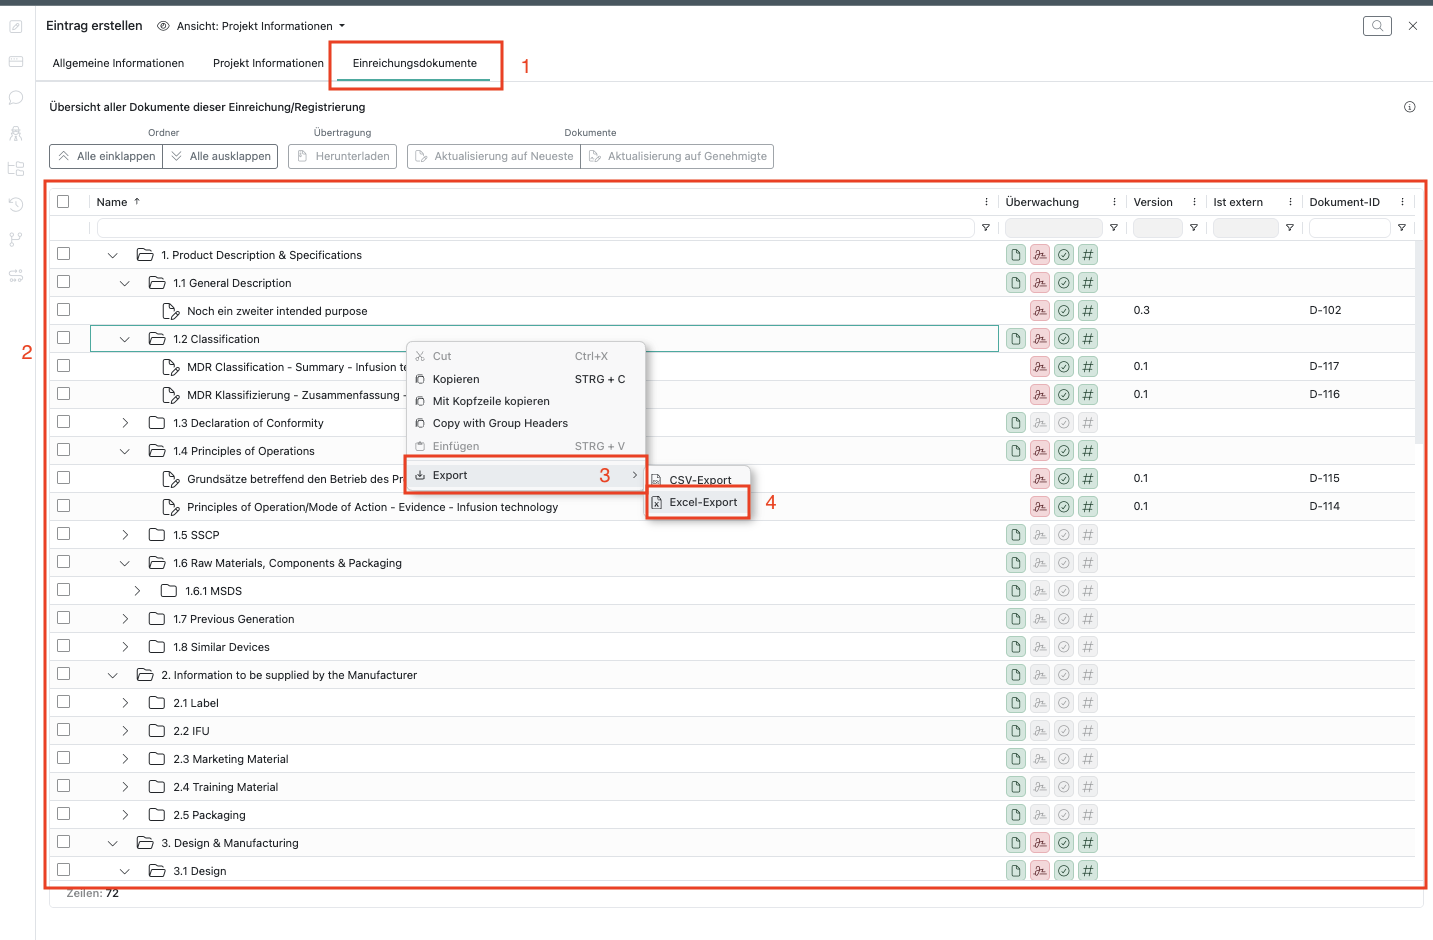Expand the 1.5 SSCP folder
The image size is (1433, 940).
point(125,535)
